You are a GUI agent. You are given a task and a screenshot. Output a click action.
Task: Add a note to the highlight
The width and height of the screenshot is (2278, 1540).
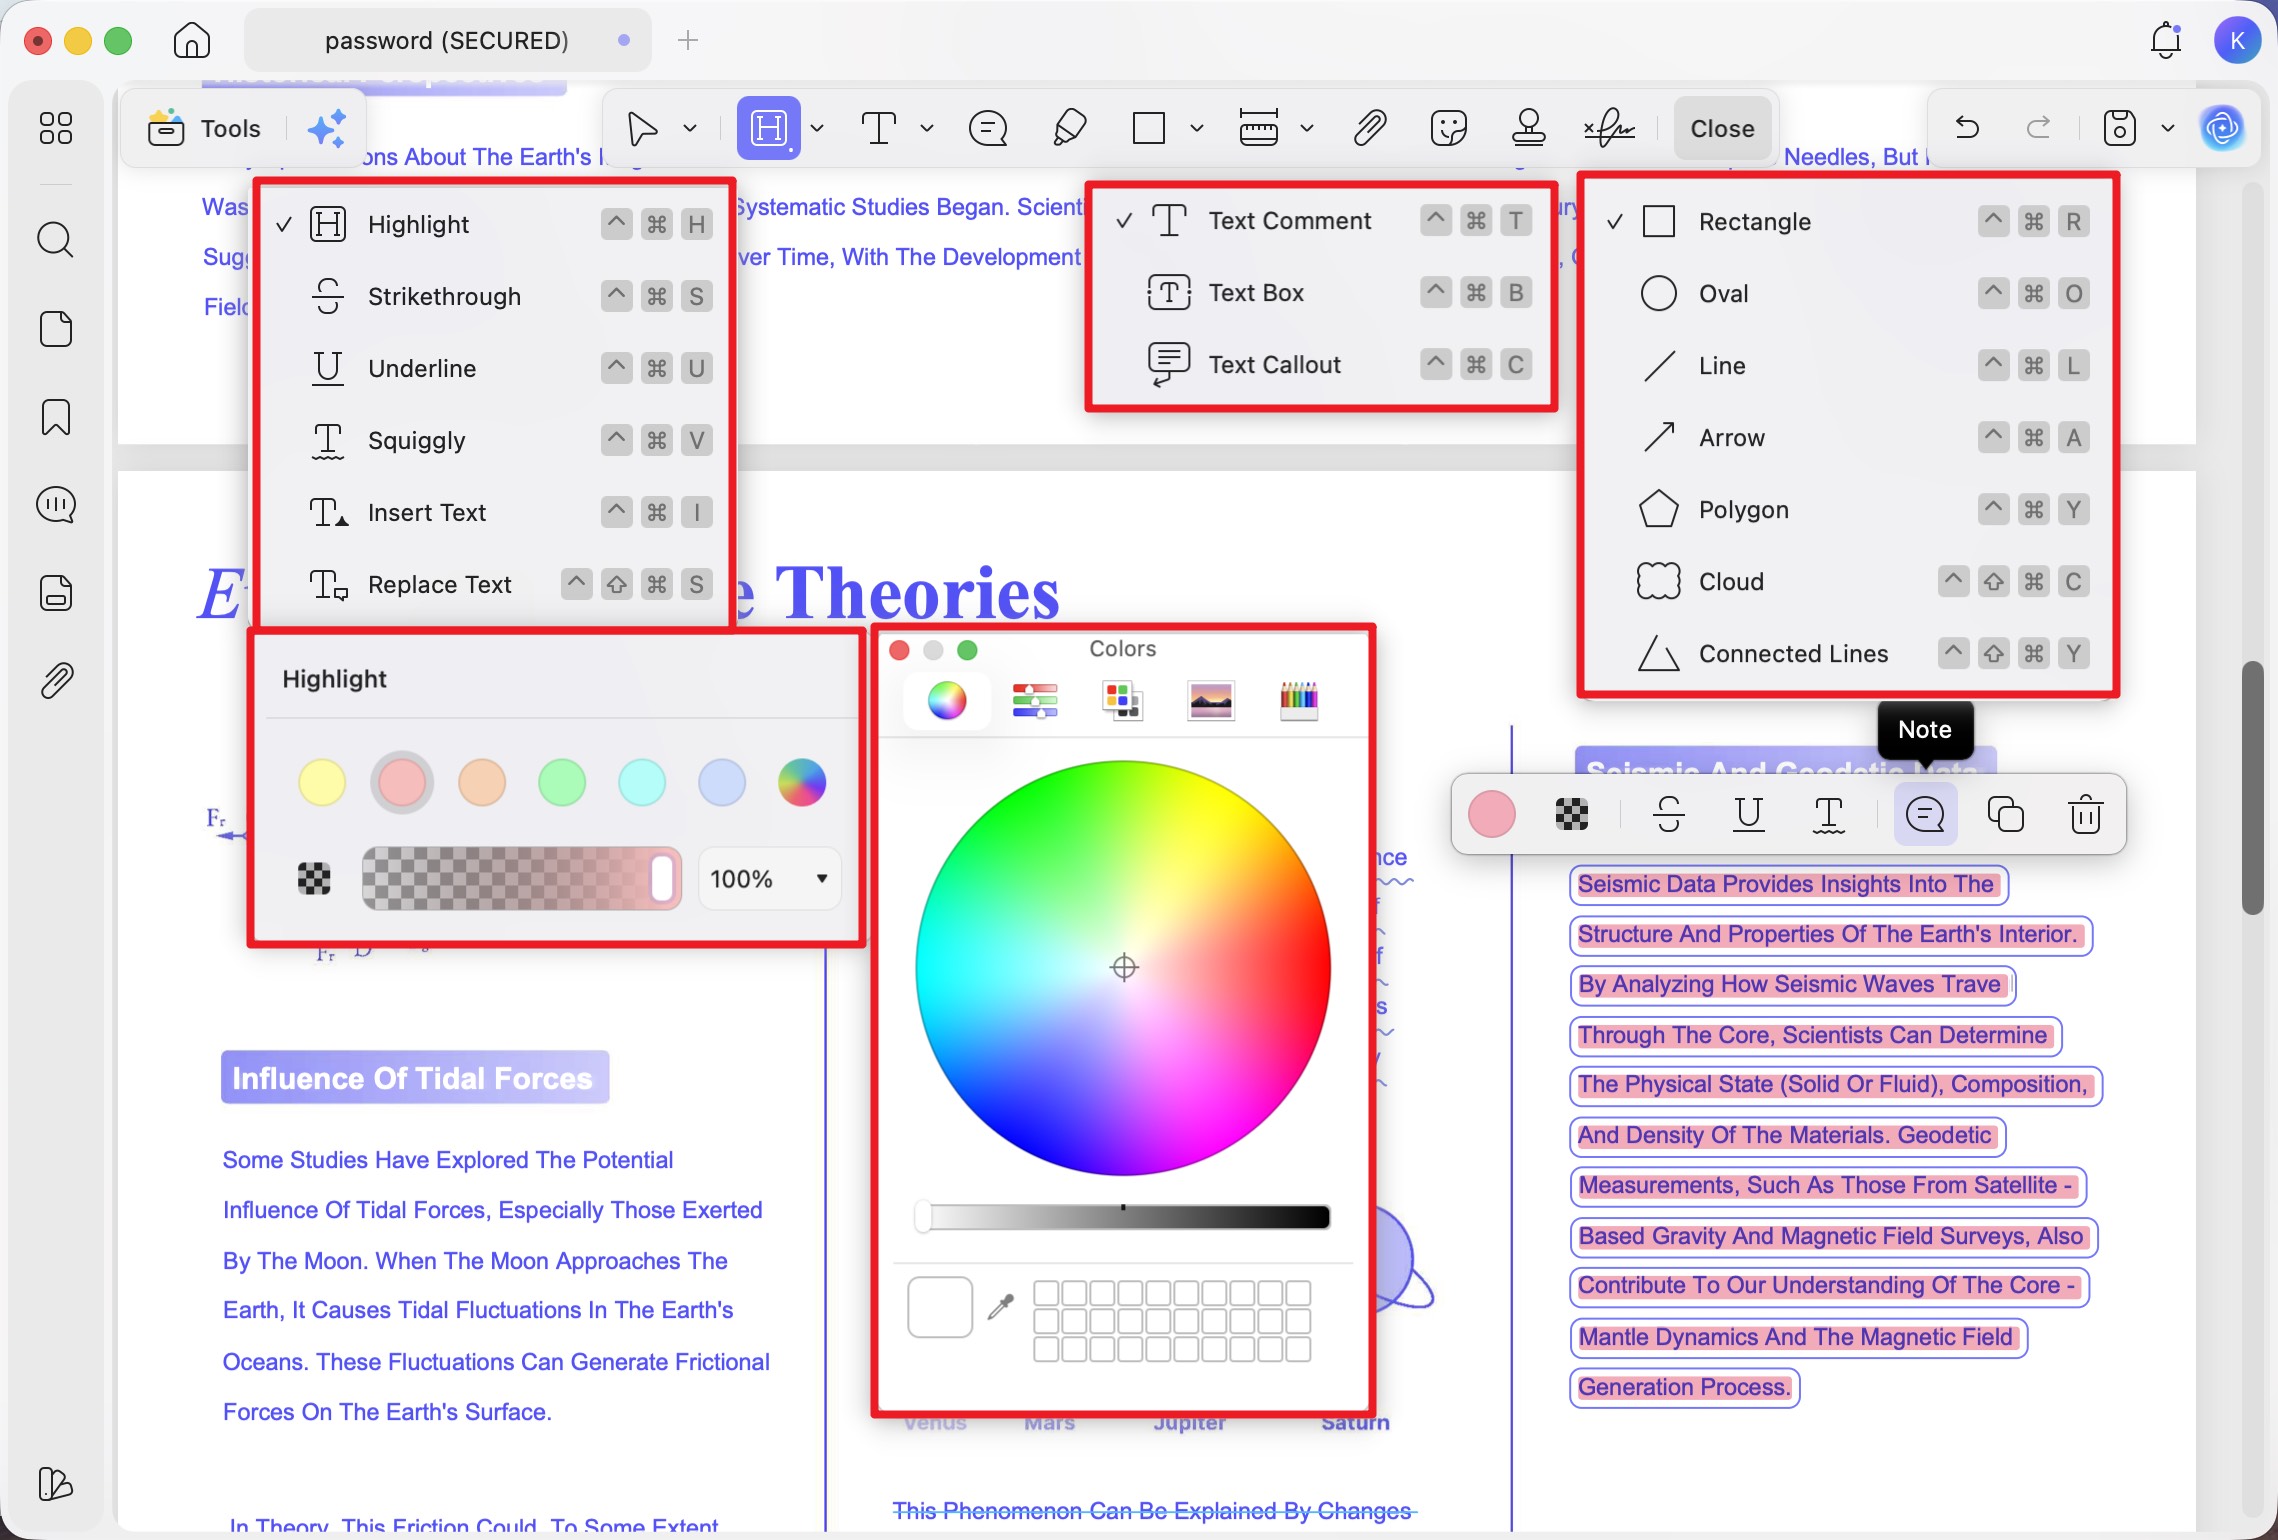coord(1925,814)
